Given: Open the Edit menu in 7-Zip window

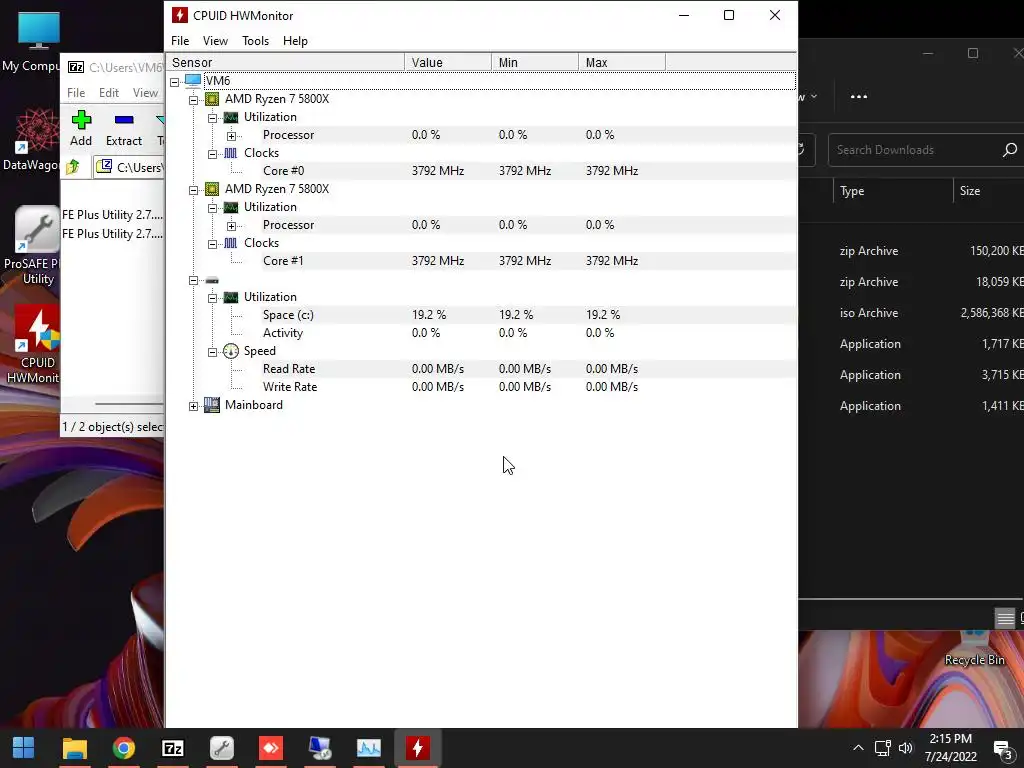Looking at the screenshot, I should pos(108,93).
